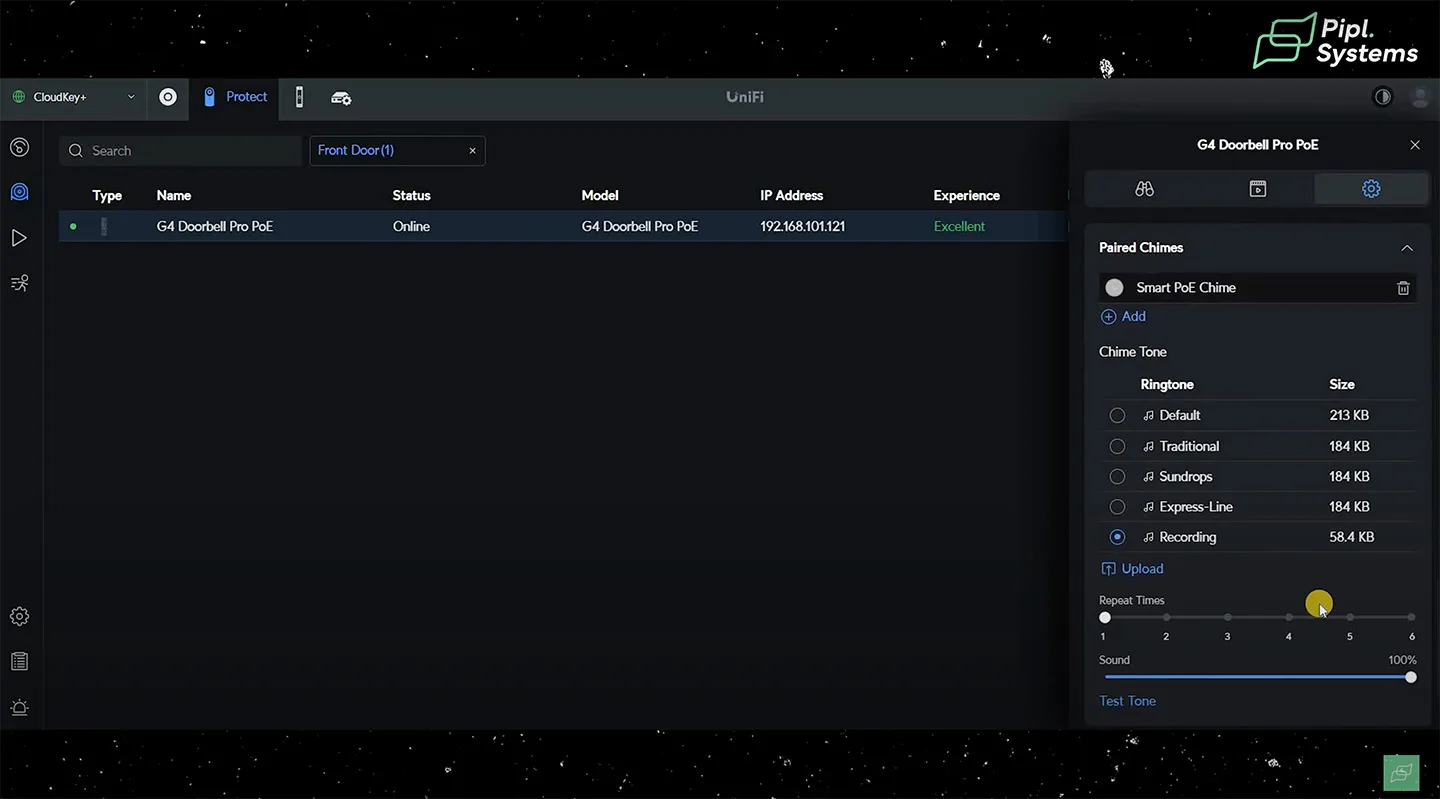
Task: Click the Upload ringtone link
Action: [x=1132, y=568]
